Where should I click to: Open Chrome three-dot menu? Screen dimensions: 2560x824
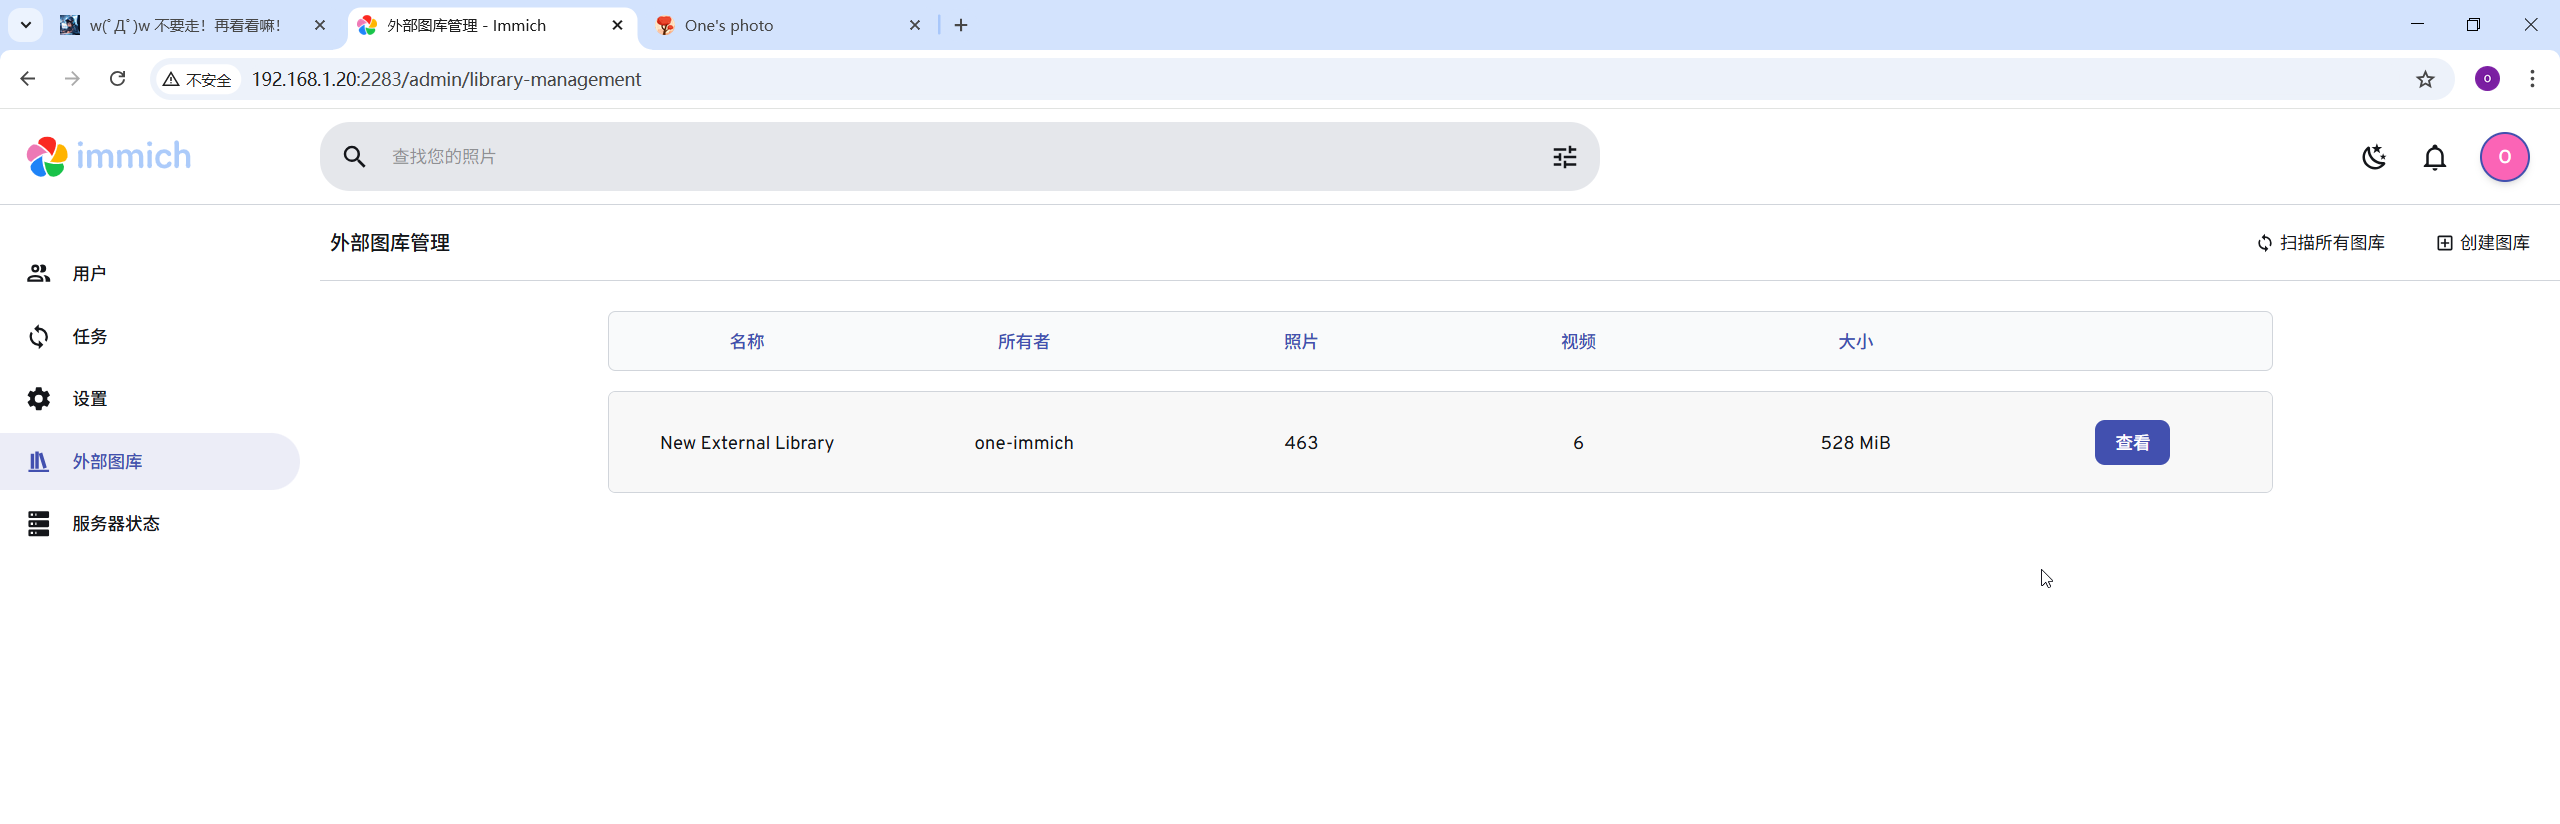point(2532,79)
